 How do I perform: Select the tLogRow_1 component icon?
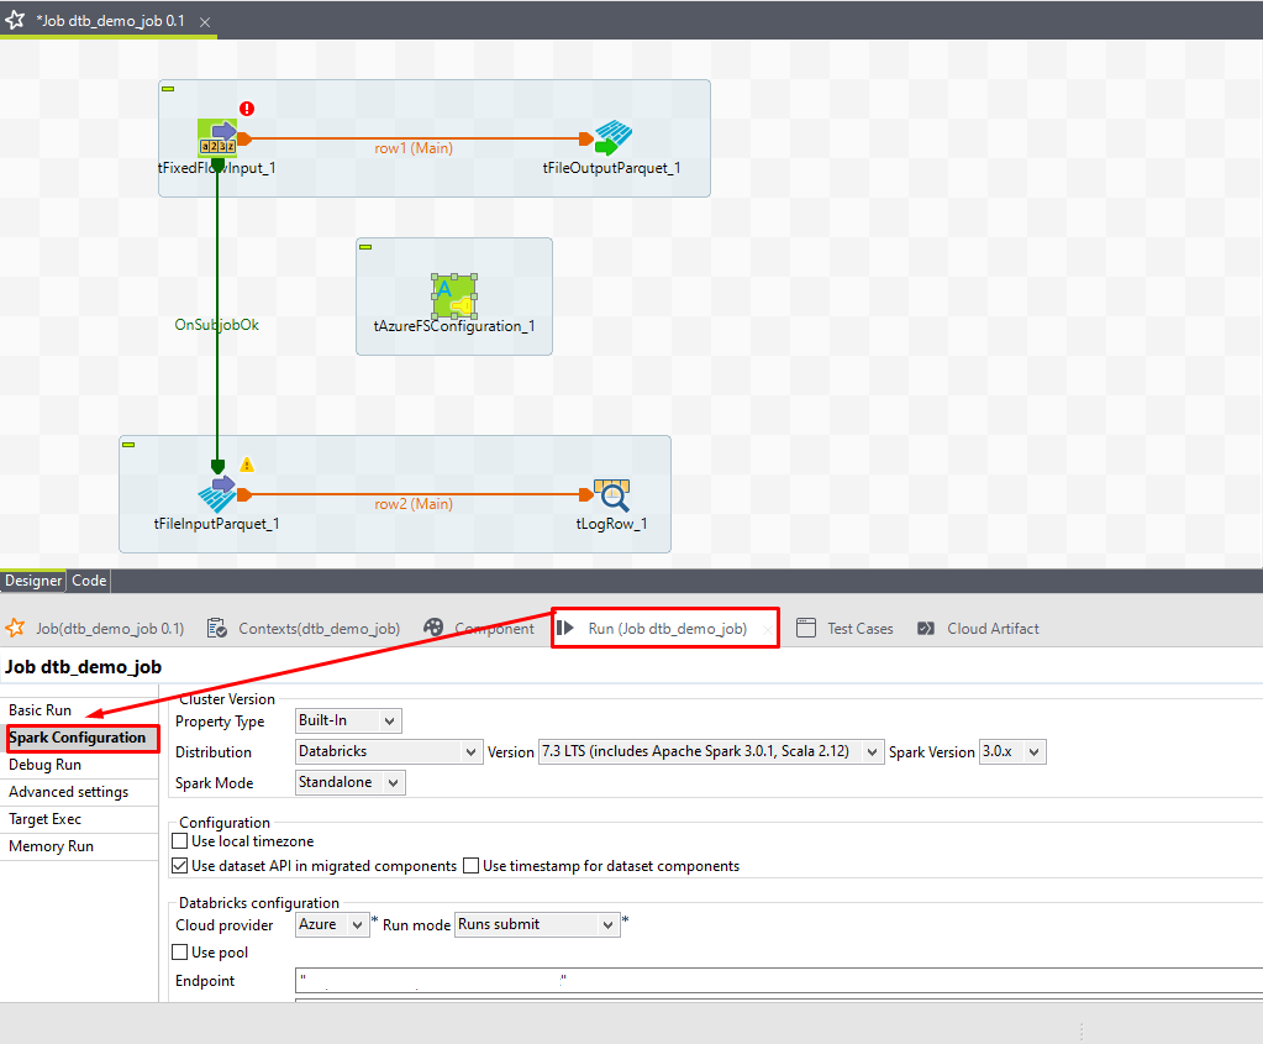click(612, 494)
